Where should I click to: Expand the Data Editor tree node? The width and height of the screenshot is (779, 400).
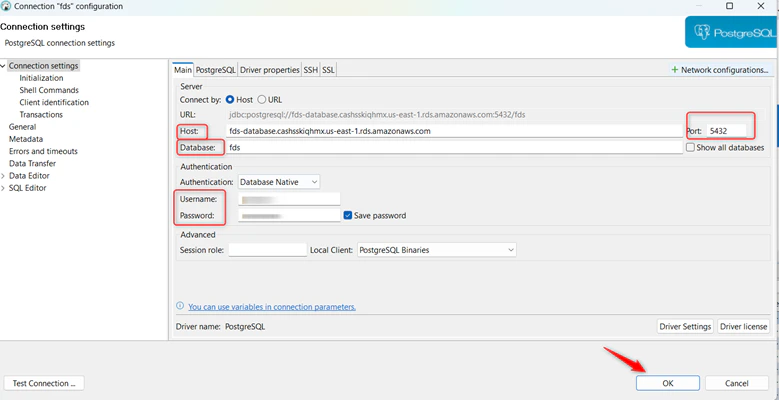click(x=3, y=176)
